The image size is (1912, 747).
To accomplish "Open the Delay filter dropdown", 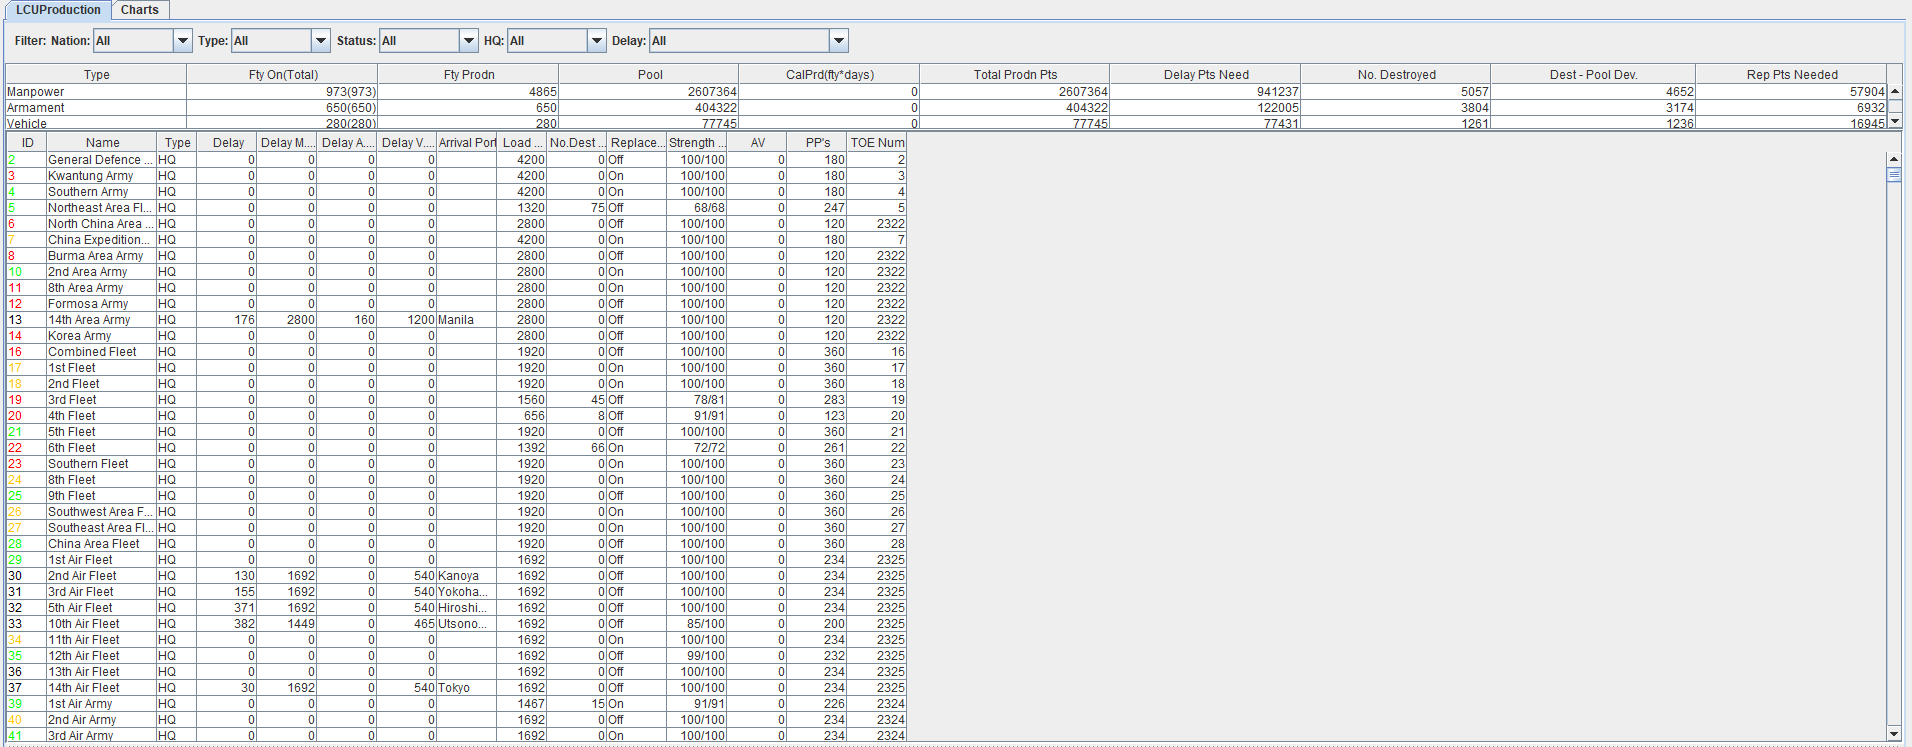I will click(839, 41).
